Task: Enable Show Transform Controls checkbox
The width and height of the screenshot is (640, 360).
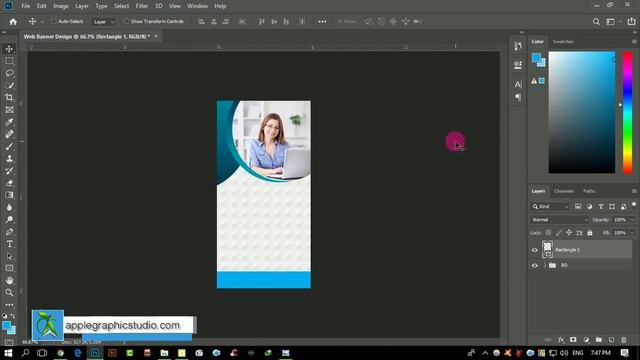Action: point(127,21)
